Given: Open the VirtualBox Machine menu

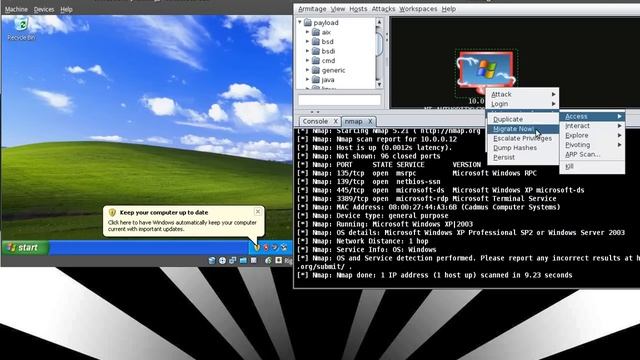Looking at the screenshot, I should [x=16, y=9].
